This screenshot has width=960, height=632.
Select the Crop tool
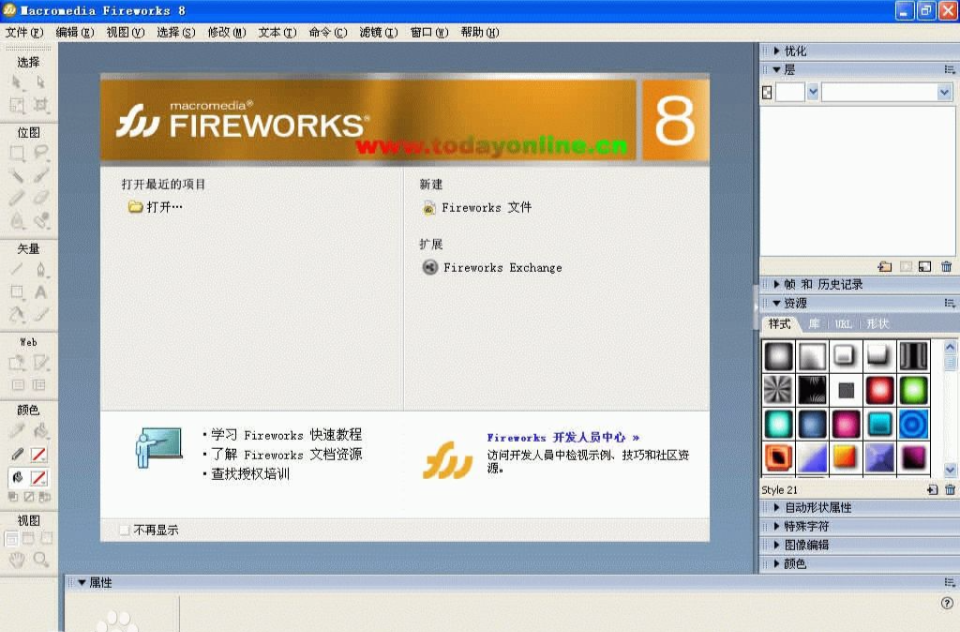pyautogui.click(x=41, y=105)
